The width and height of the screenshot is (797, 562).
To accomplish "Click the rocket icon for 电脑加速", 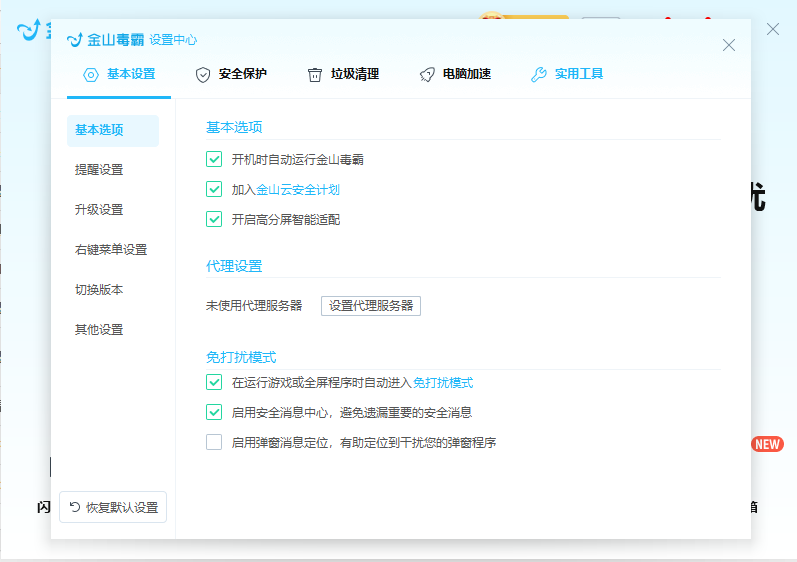I will pos(427,74).
